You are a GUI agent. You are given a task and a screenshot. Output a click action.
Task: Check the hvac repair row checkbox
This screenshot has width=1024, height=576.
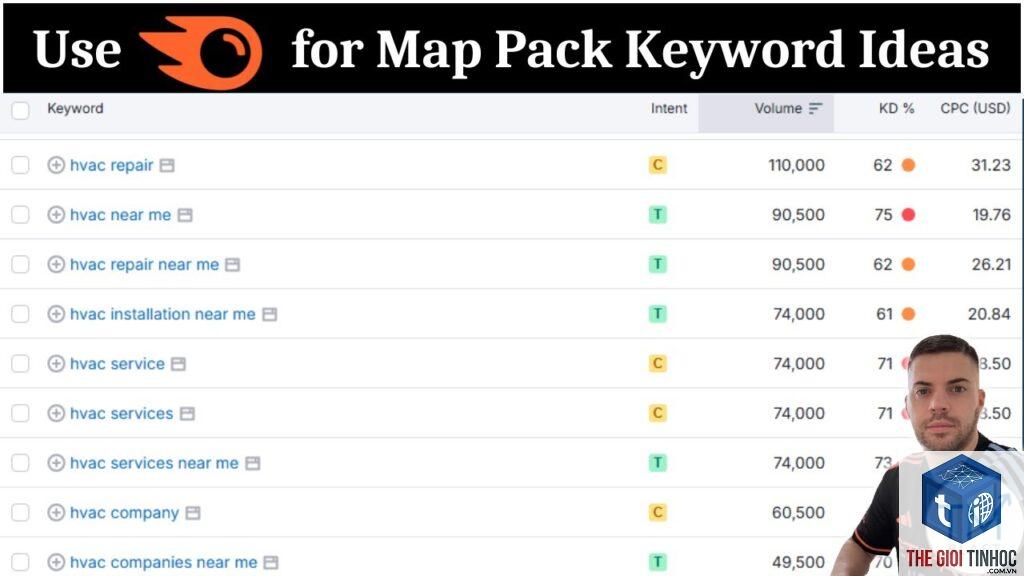[20, 165]
